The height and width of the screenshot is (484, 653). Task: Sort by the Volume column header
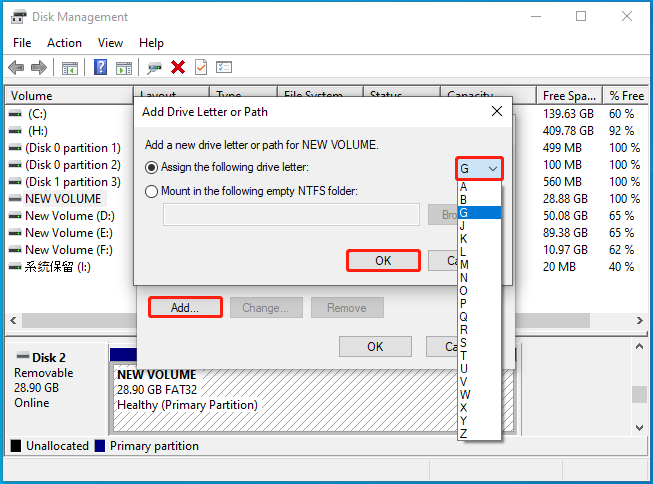[x=69, y=96]
